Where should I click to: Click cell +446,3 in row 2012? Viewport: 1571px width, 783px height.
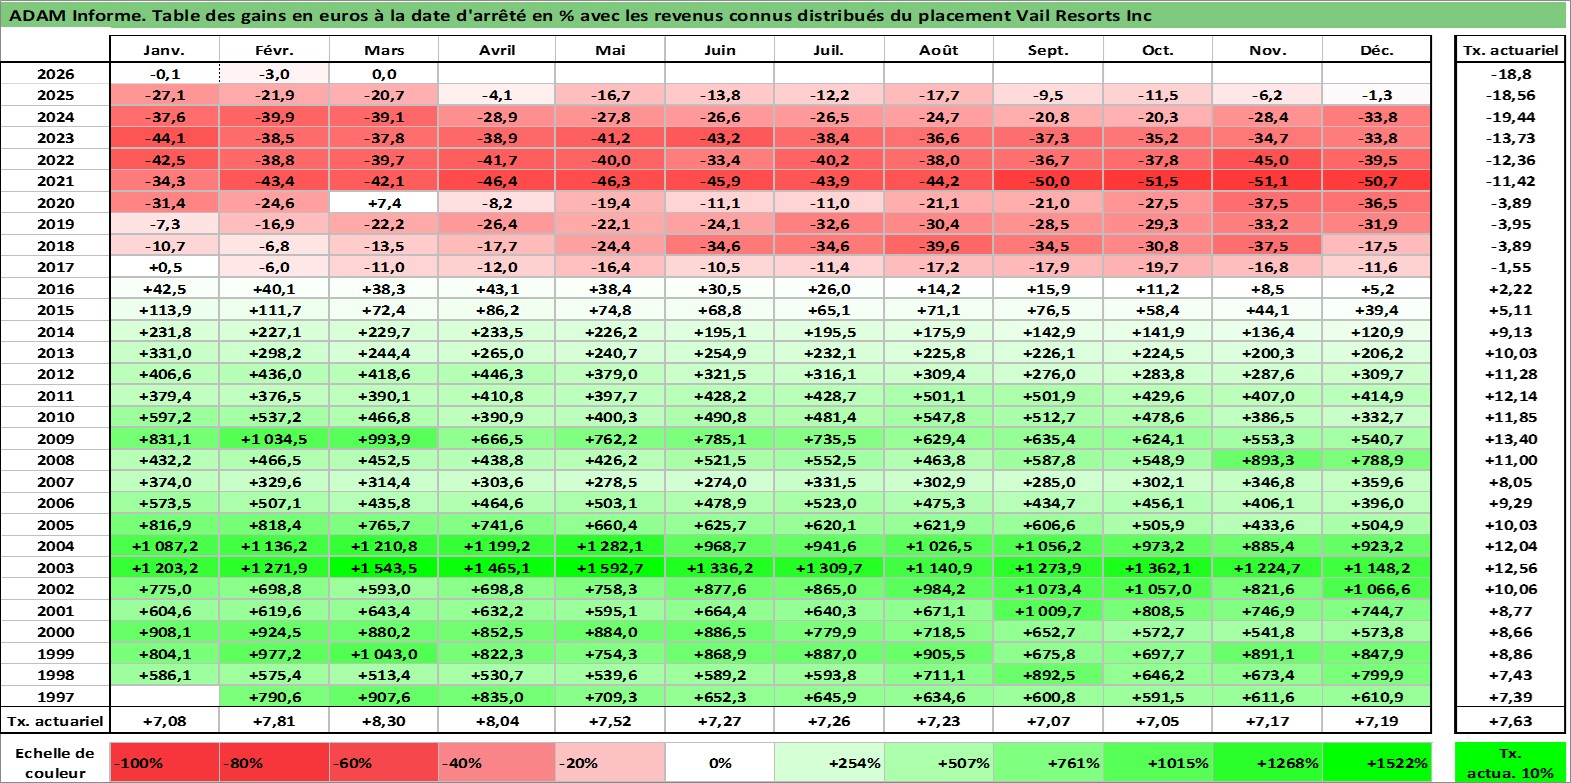497,374
